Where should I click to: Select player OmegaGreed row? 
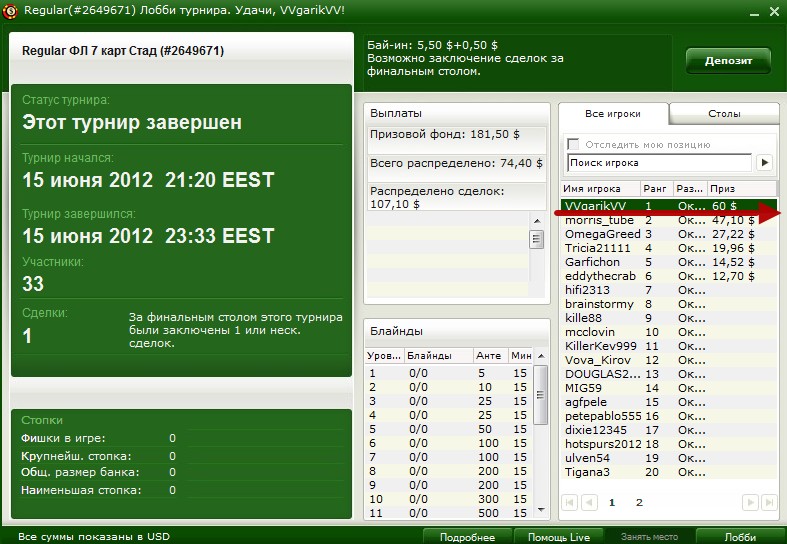(669, 234)
